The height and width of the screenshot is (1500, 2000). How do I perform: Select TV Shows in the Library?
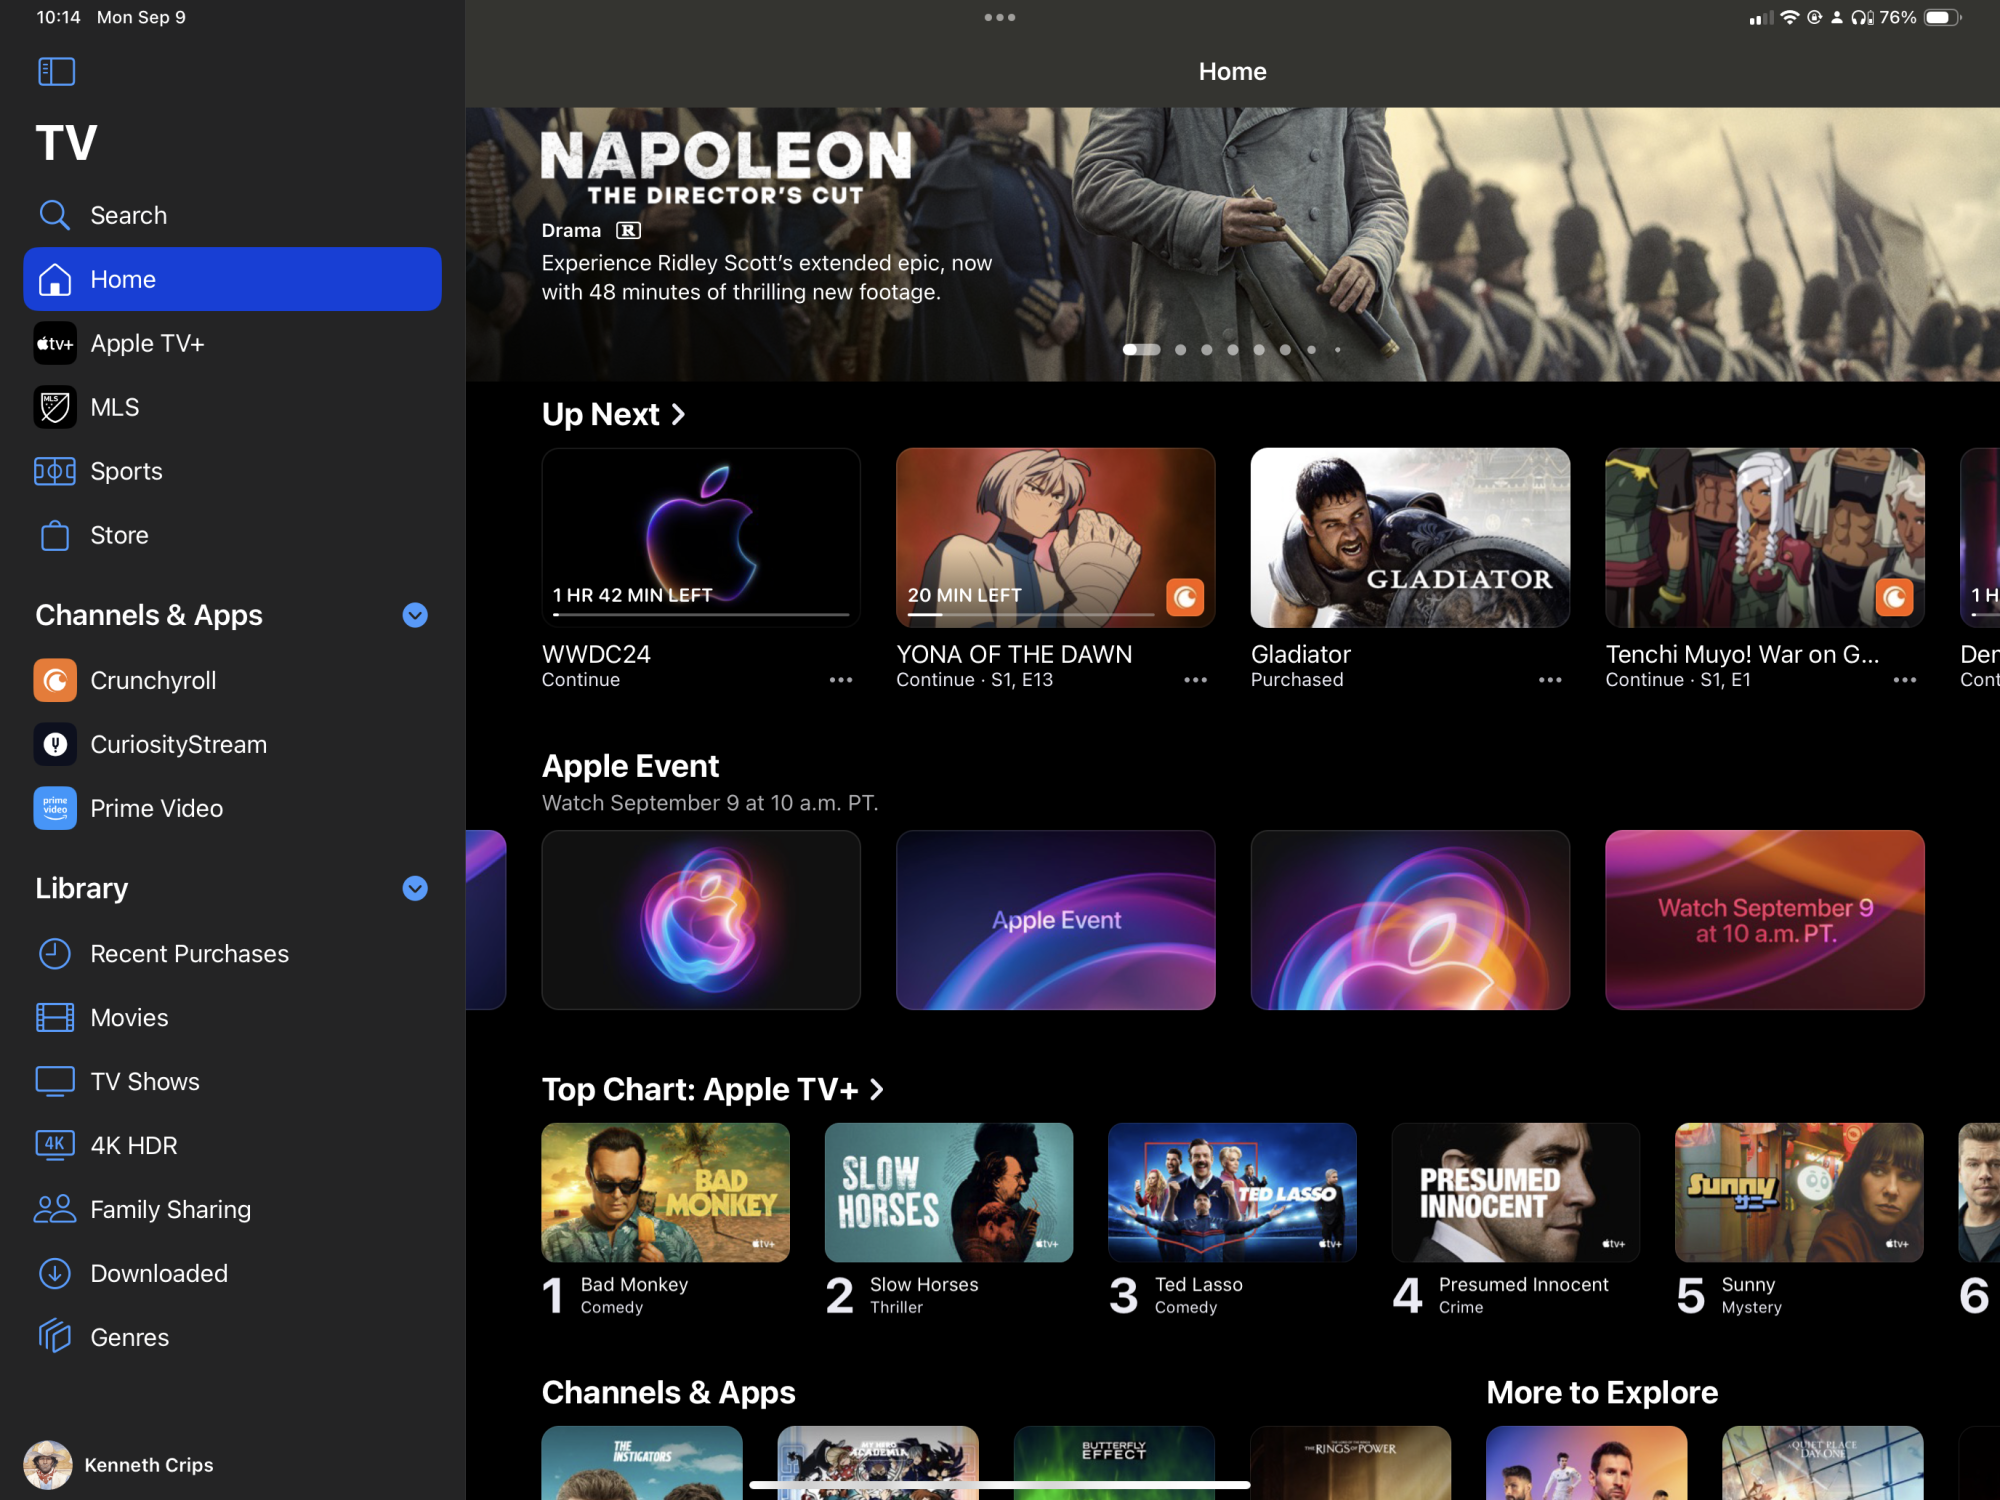pyautogui.click(x=232, y=1081)
